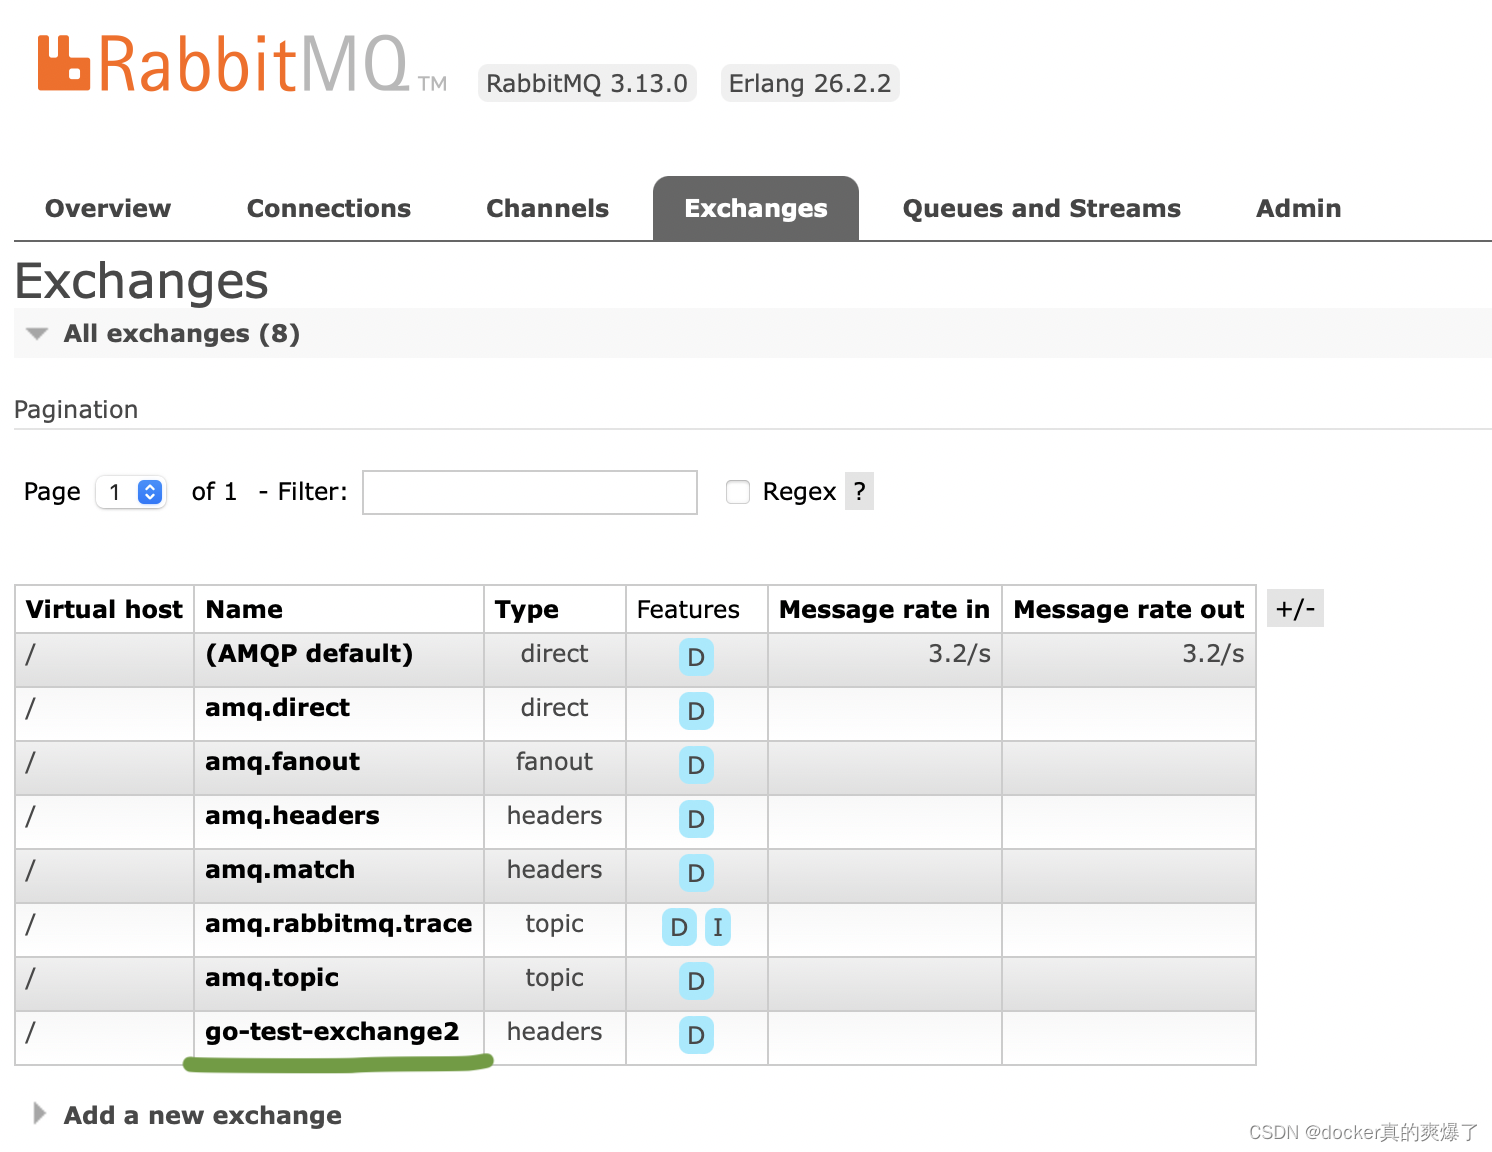Click the 3.2/s message rate out value
The width and height of the screenshot is (1492, 1152).
[1213, 653]
